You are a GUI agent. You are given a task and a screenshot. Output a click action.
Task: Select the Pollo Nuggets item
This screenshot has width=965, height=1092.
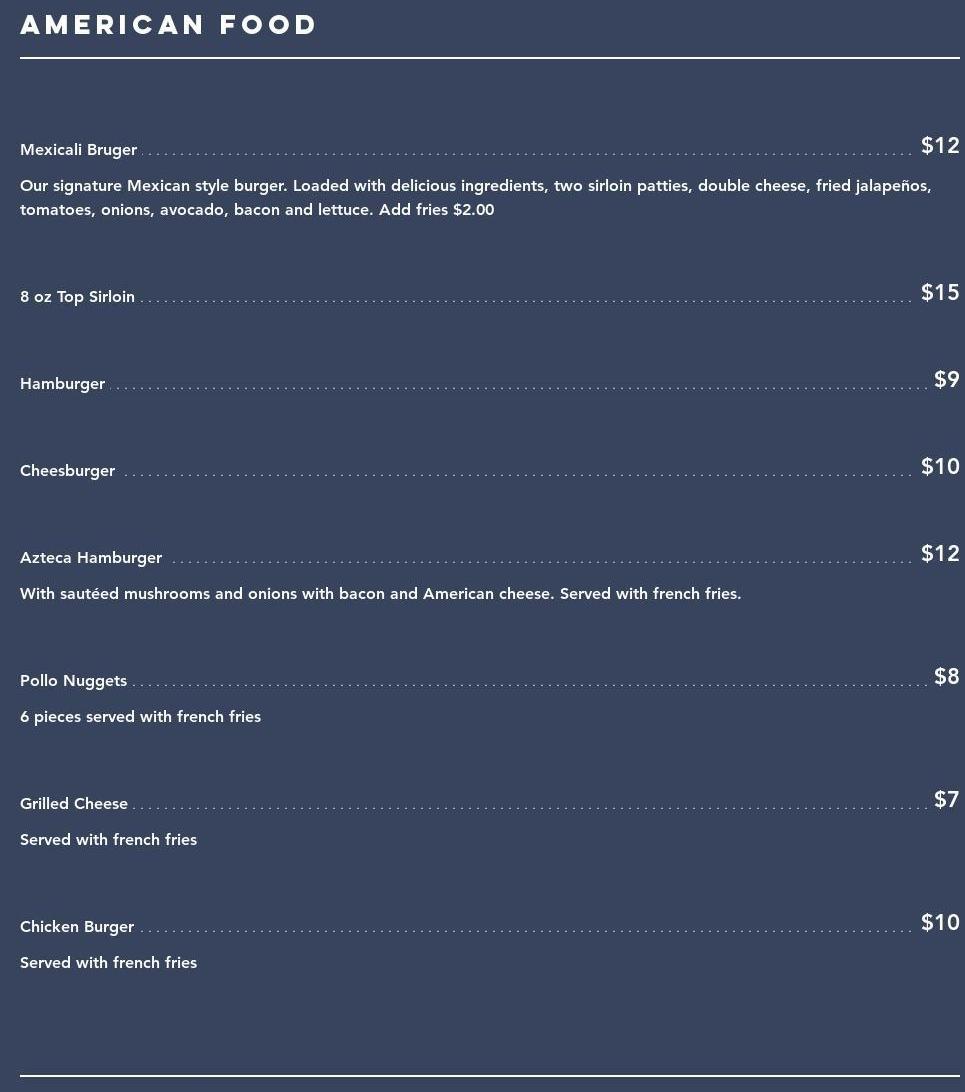(73, 681)
